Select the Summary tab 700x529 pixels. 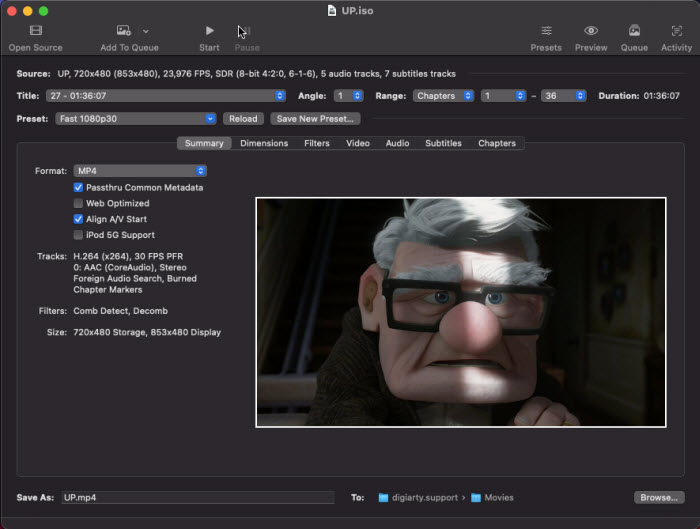[204, 143]
